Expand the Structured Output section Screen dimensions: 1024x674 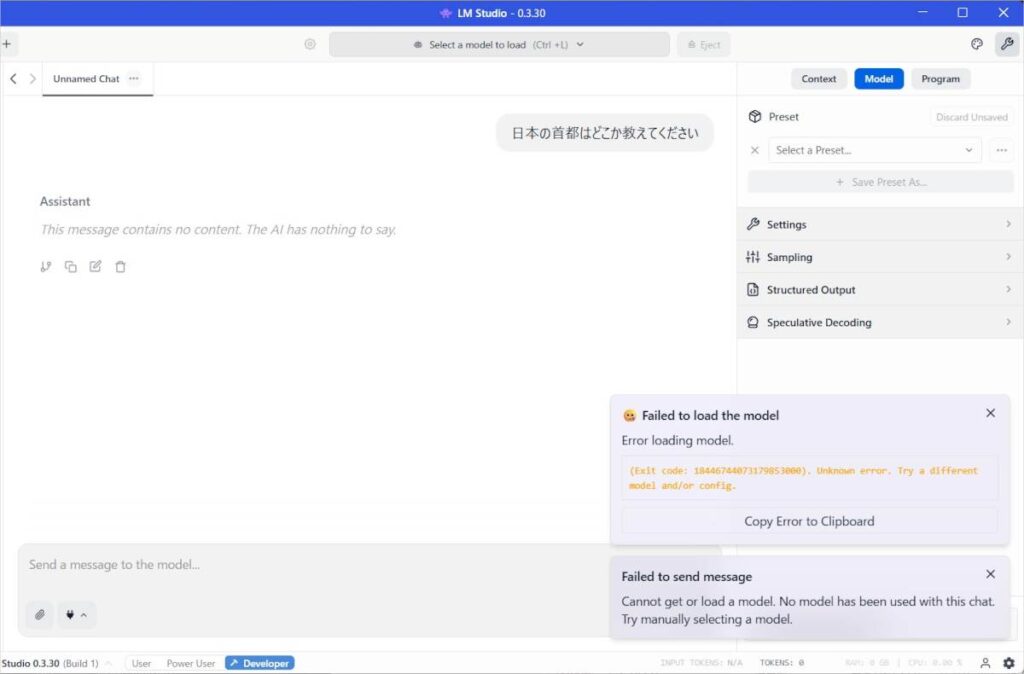[879, 290]
